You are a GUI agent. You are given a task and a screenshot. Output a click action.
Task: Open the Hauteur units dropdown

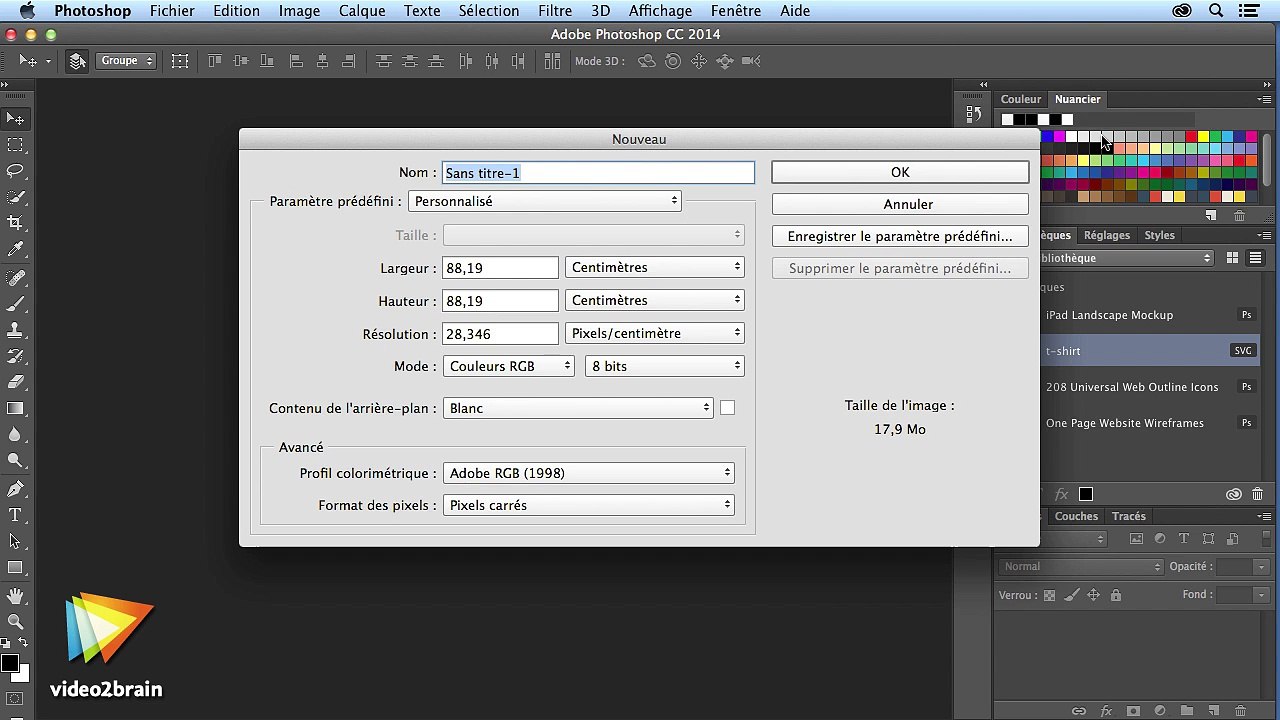pyautogui.click(x=655, y=300)
